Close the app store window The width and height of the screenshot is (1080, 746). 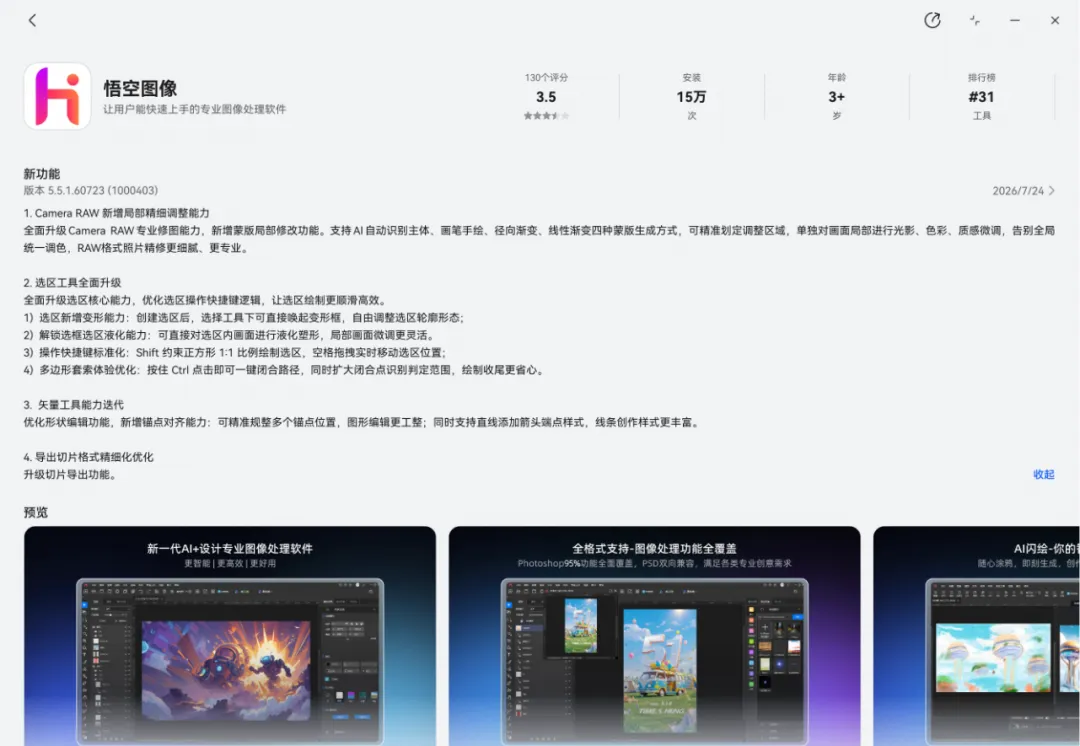(1055, 21)
